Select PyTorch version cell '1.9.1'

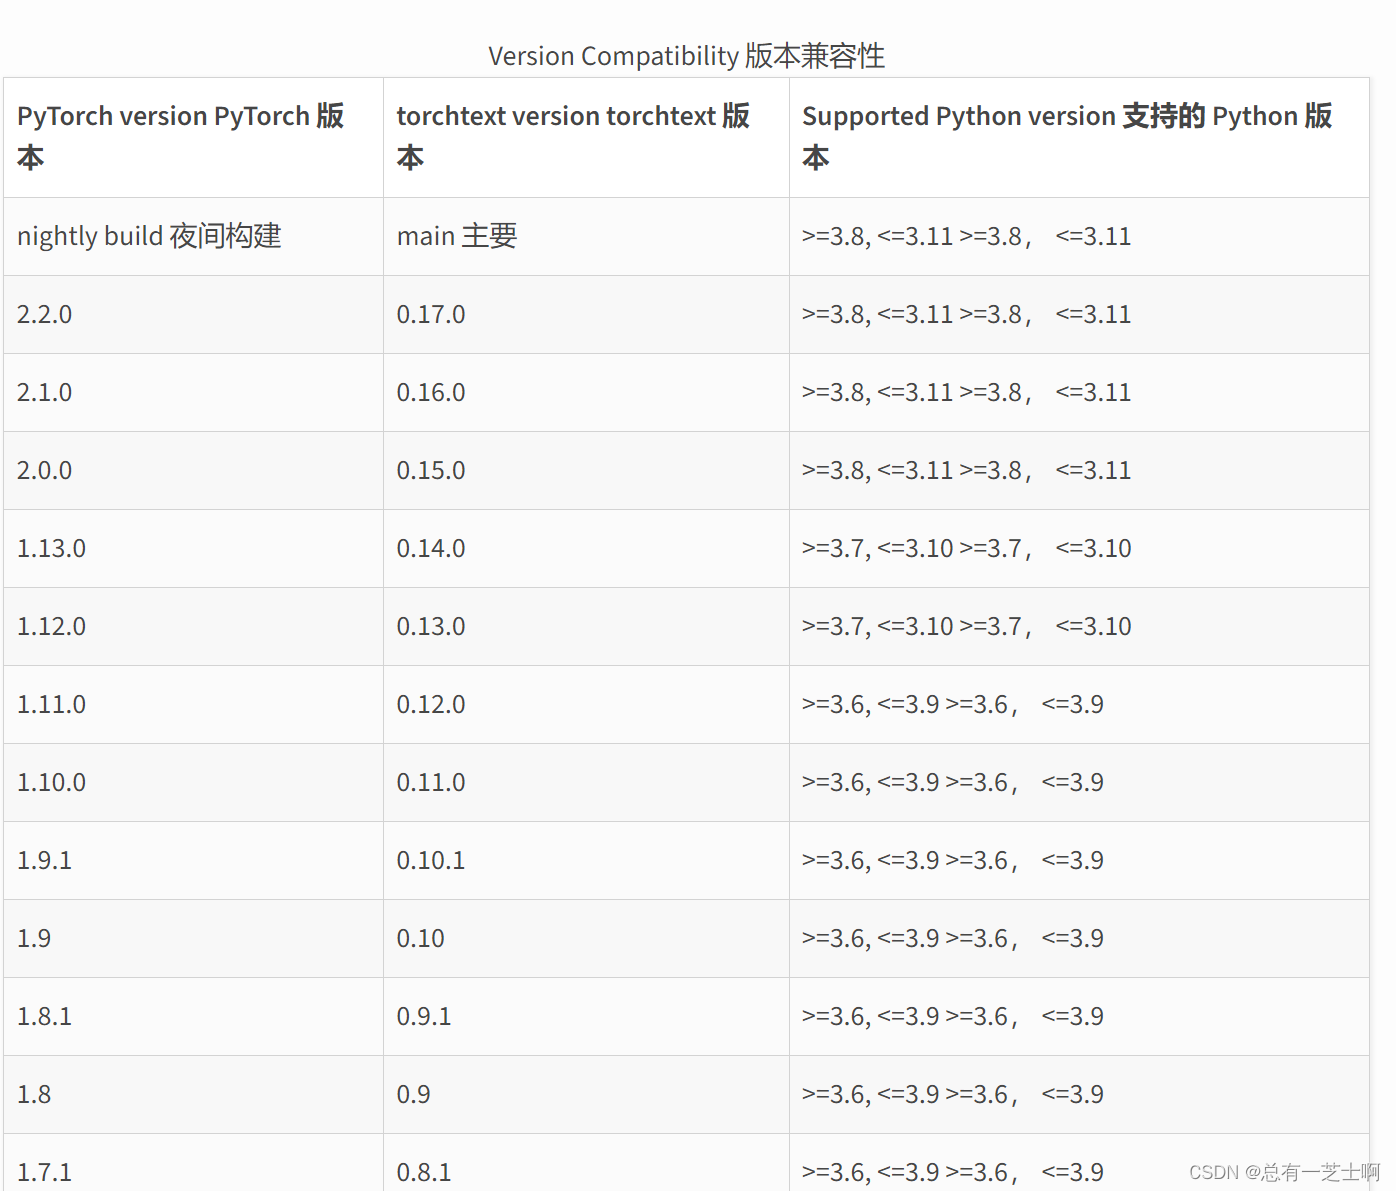point(194,861)
